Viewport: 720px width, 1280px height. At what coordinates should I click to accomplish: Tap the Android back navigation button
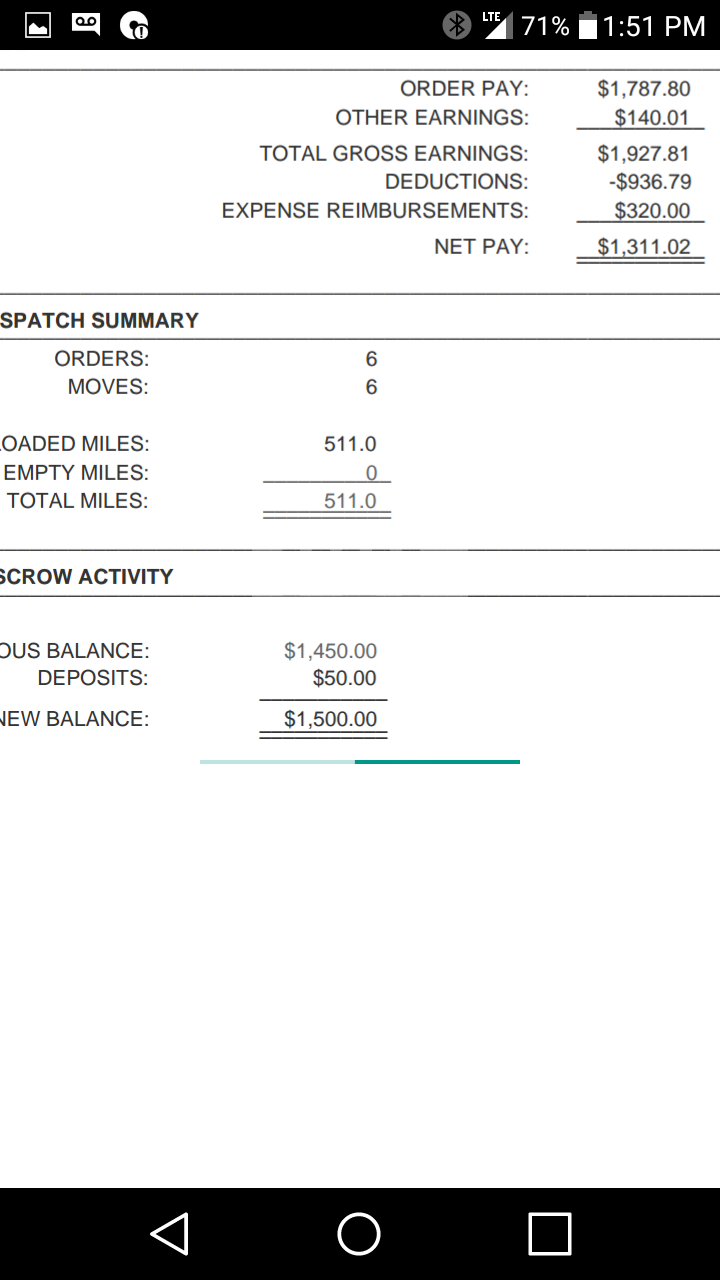170,1233
